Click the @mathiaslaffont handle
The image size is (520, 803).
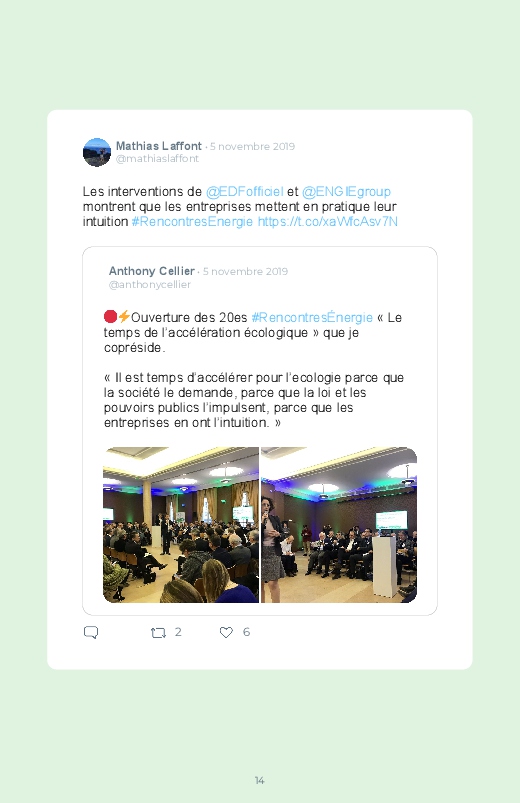coord(157,159)
